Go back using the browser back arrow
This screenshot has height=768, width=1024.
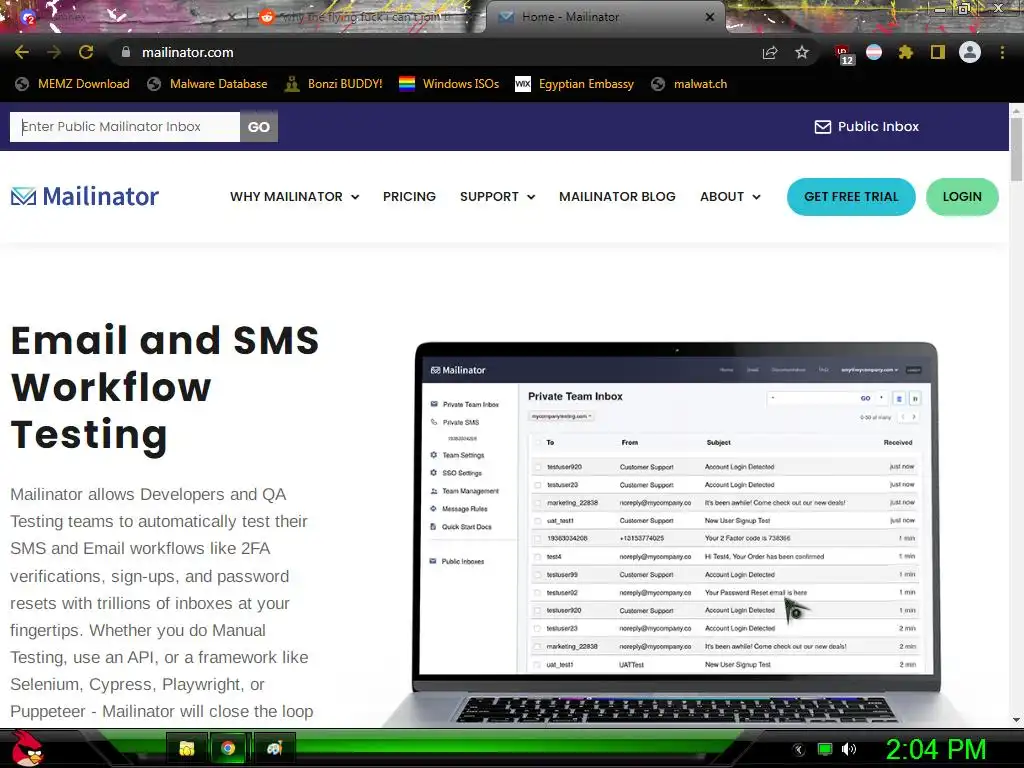click(22, 52)
